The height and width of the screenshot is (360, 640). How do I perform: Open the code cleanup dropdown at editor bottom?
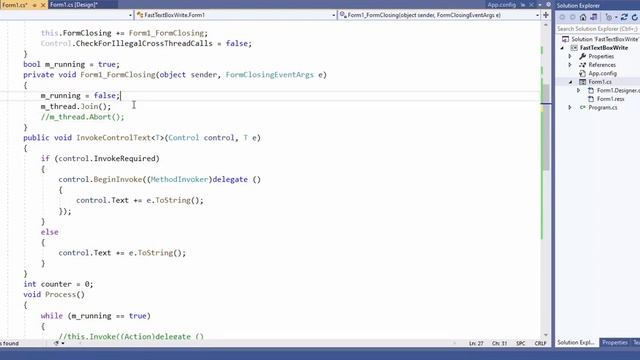[x=63, y=344]
